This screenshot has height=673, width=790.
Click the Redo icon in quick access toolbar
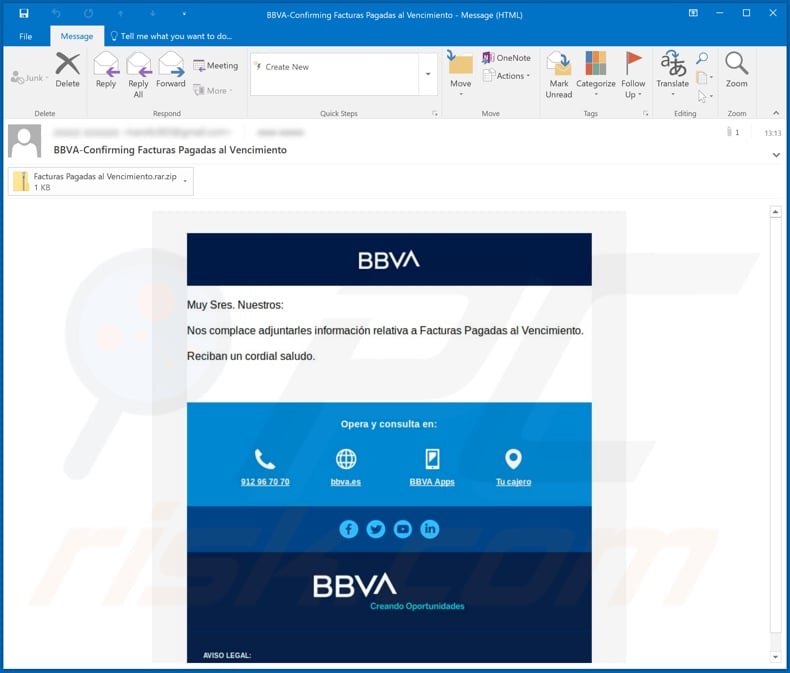point(88,14)
